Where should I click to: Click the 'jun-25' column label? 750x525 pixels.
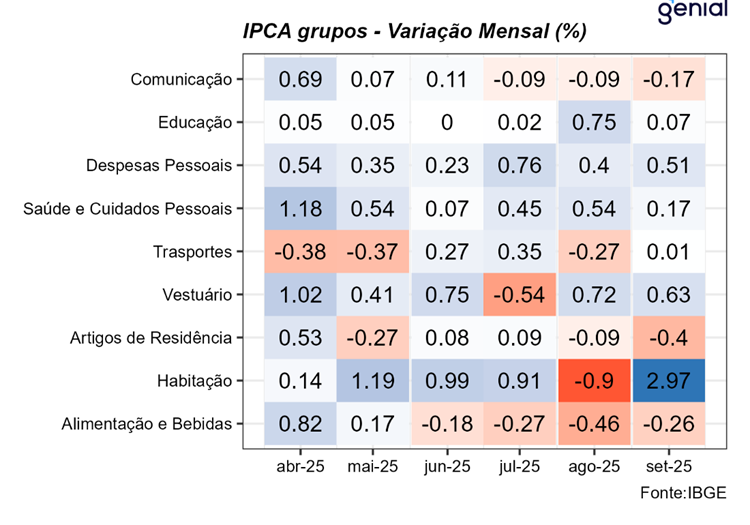coord(447,466)
